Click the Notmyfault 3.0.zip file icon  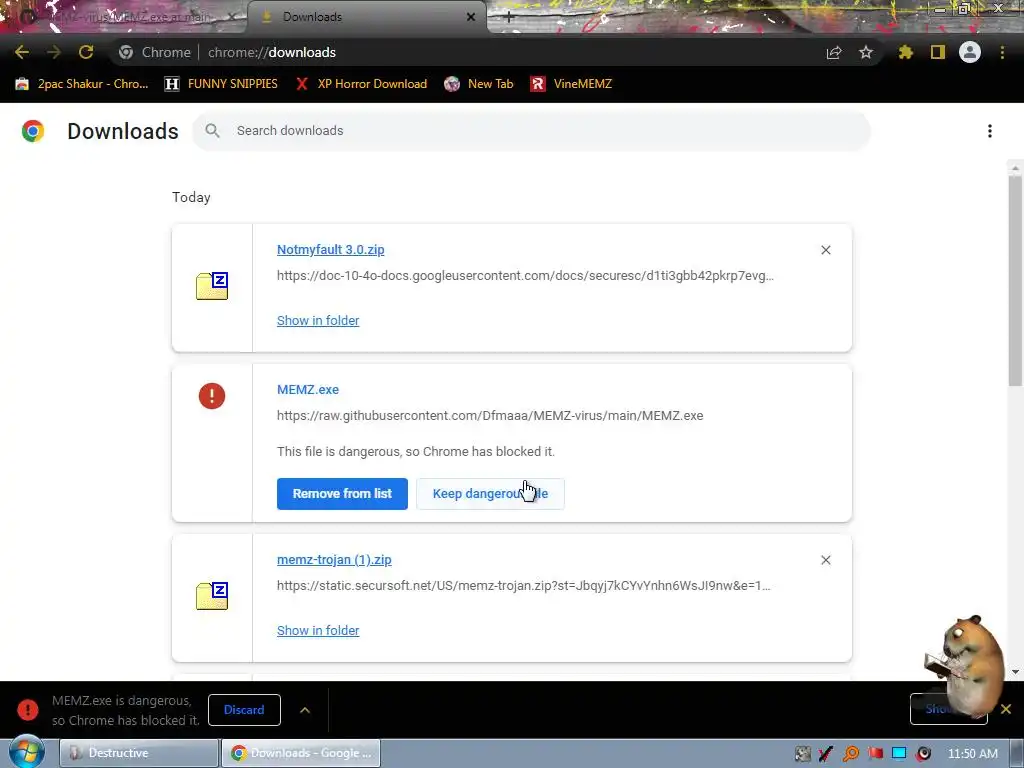click(212, 286)
